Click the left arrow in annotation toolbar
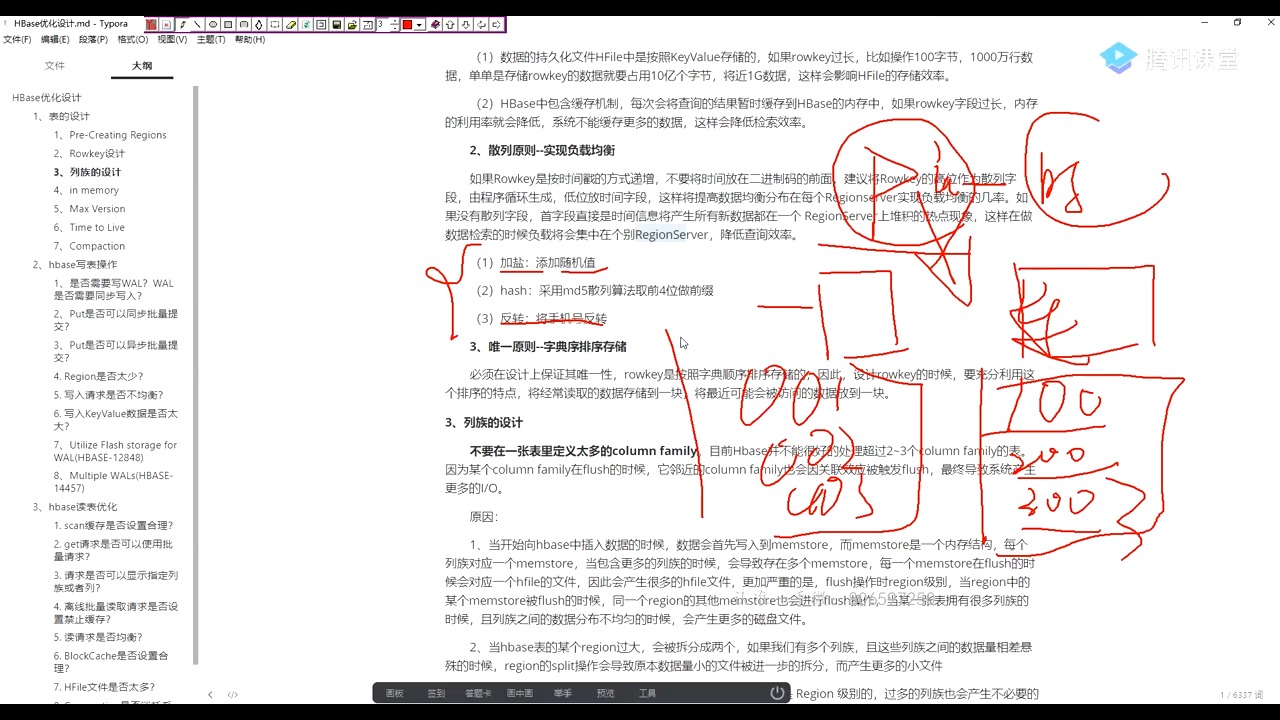1280x720 pixels. [481, 24]
